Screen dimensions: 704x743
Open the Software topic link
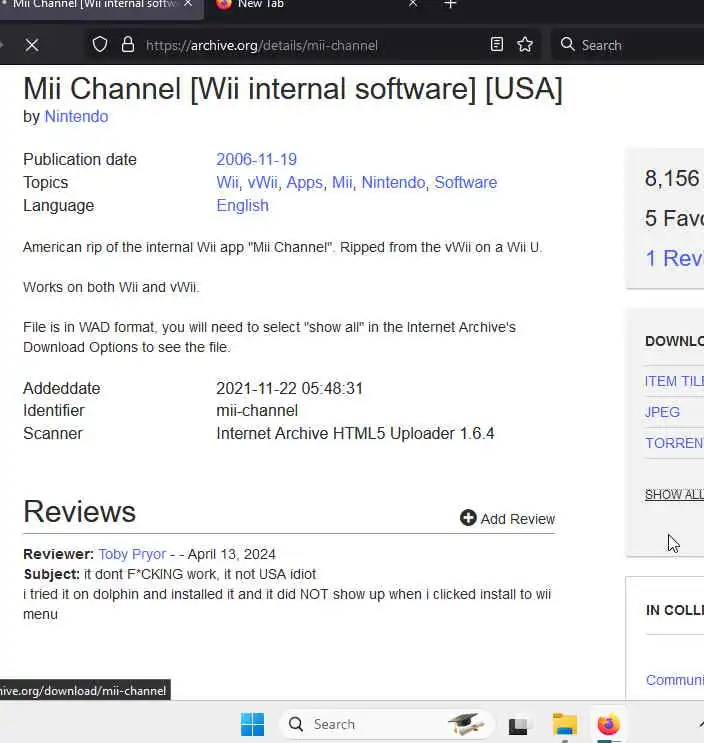pos(466,182)
